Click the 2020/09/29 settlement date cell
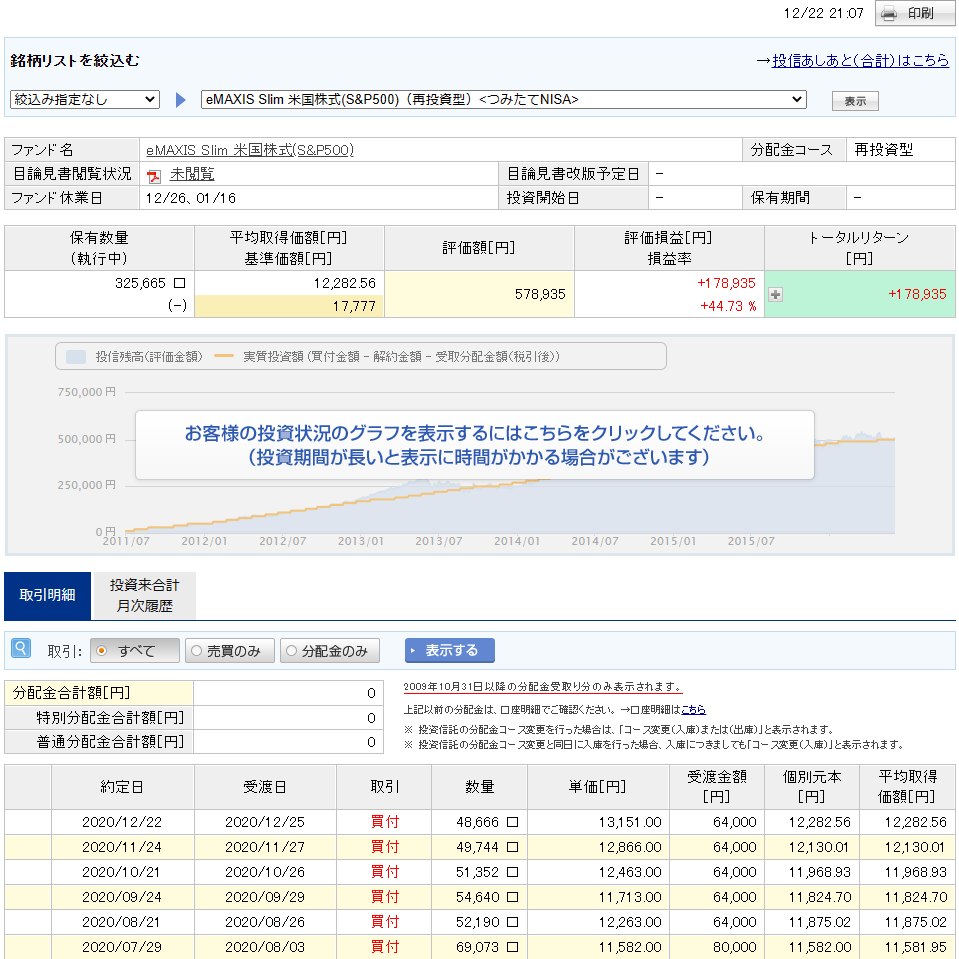 tap(265, 897)
